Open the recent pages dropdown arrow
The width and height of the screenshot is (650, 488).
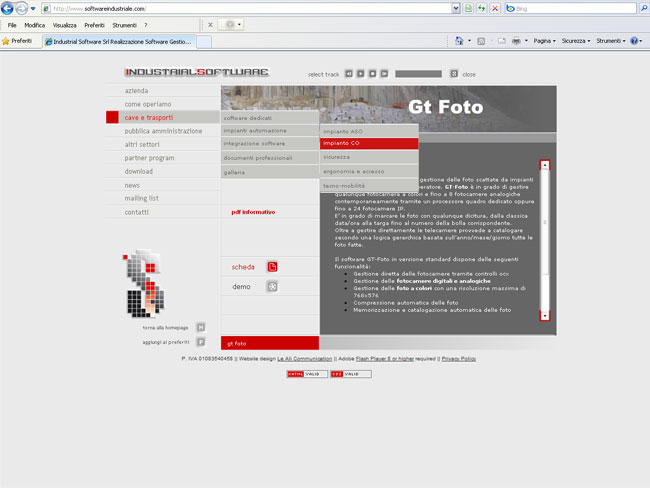(33, 8)
